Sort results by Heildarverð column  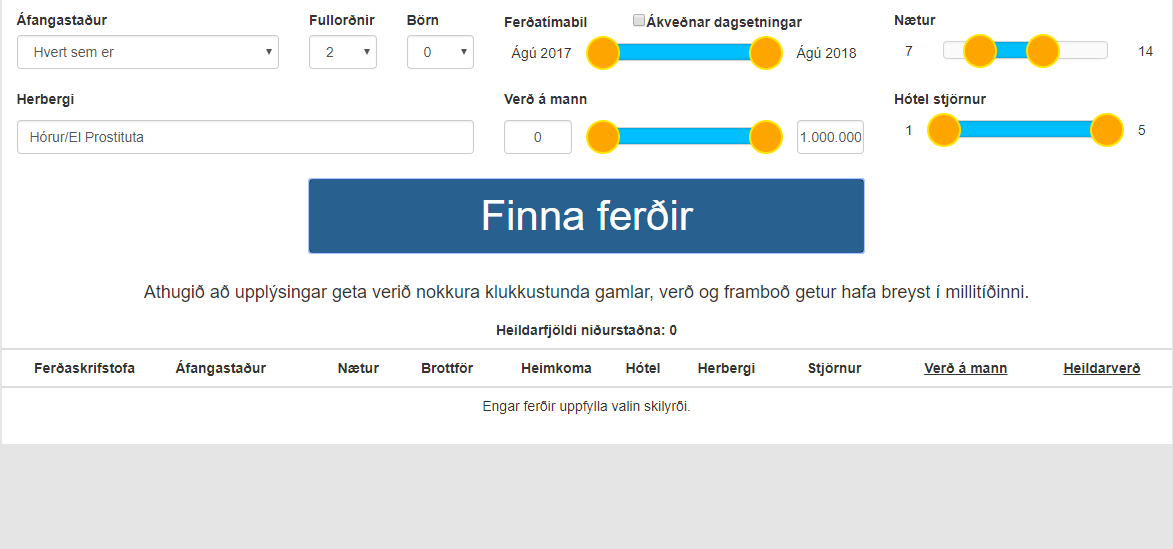(1101, 368)
